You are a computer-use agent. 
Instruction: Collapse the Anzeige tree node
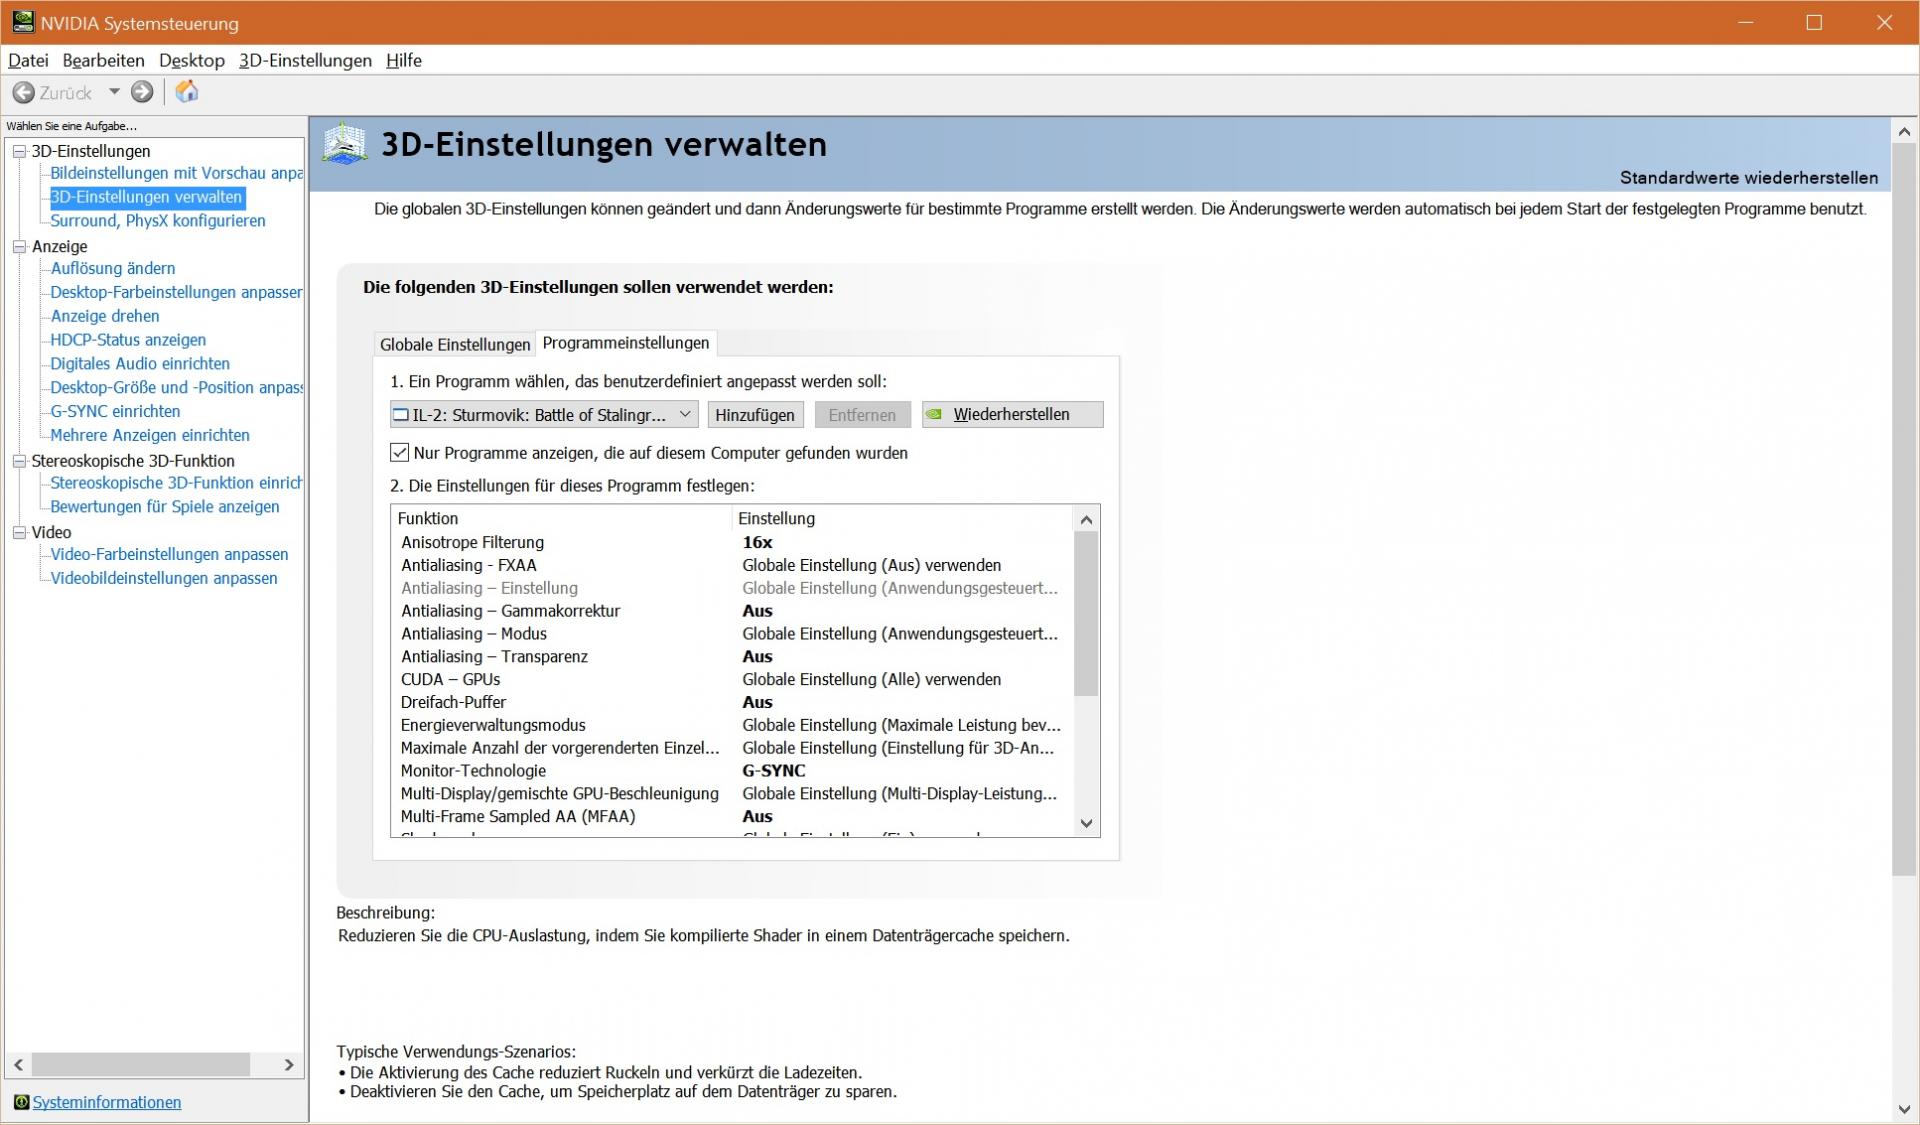19,246
